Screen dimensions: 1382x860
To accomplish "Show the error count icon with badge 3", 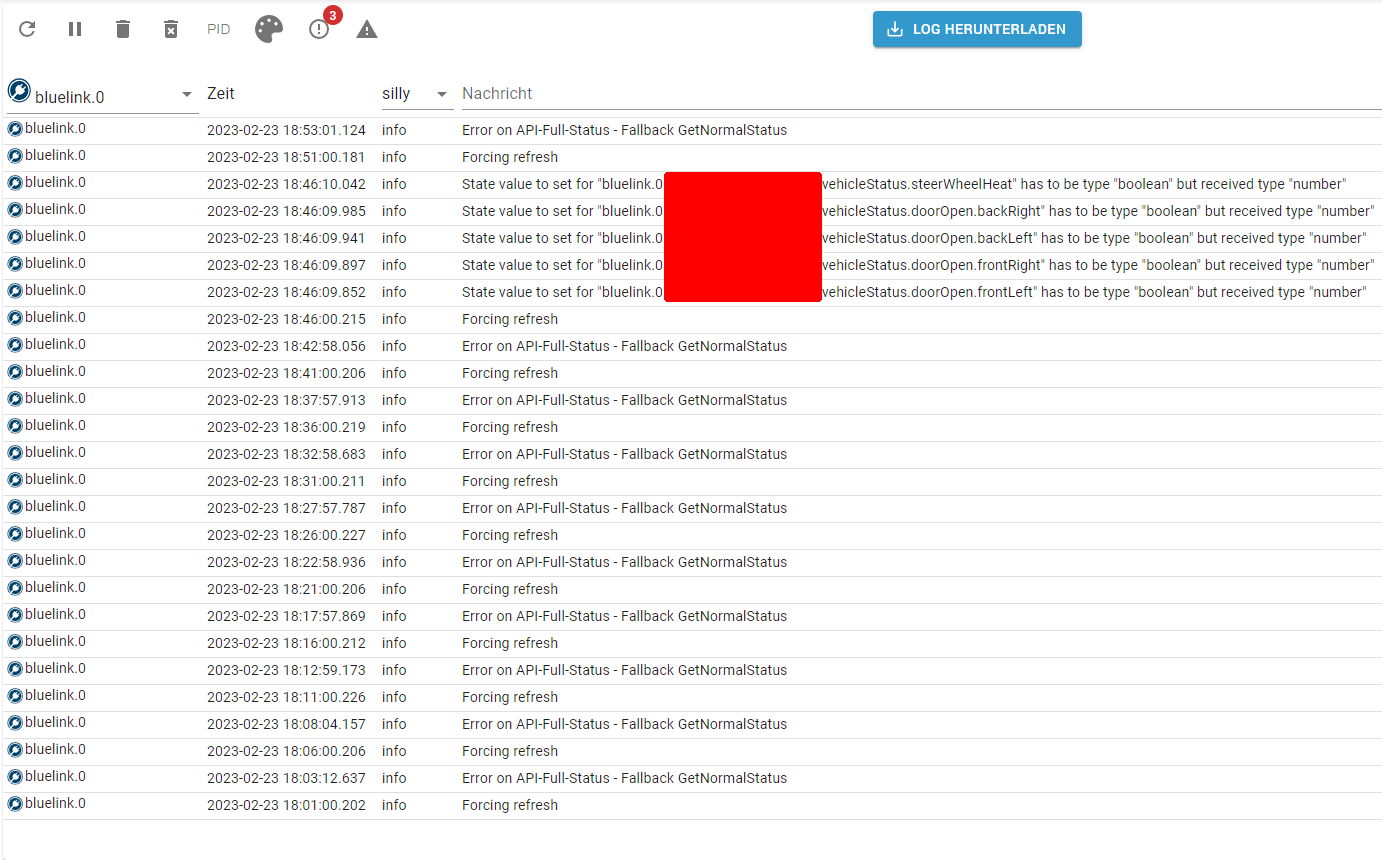I will click(320, 28).
